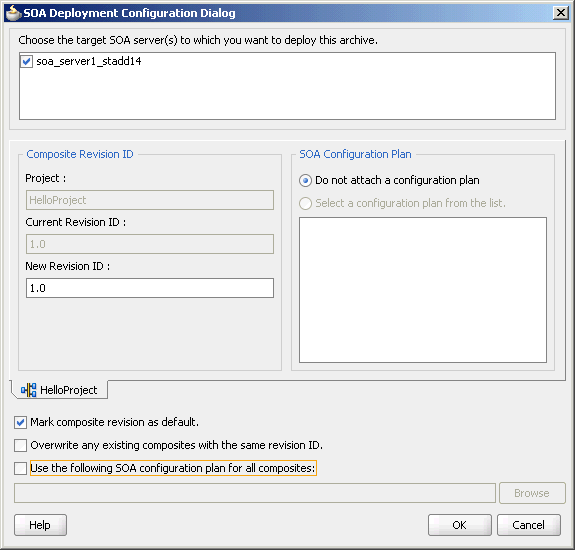The width and height of the screenshot is (575, 550).
Task: Click the SOA dialog title bar icon
Action: click(x=14, y=13)
